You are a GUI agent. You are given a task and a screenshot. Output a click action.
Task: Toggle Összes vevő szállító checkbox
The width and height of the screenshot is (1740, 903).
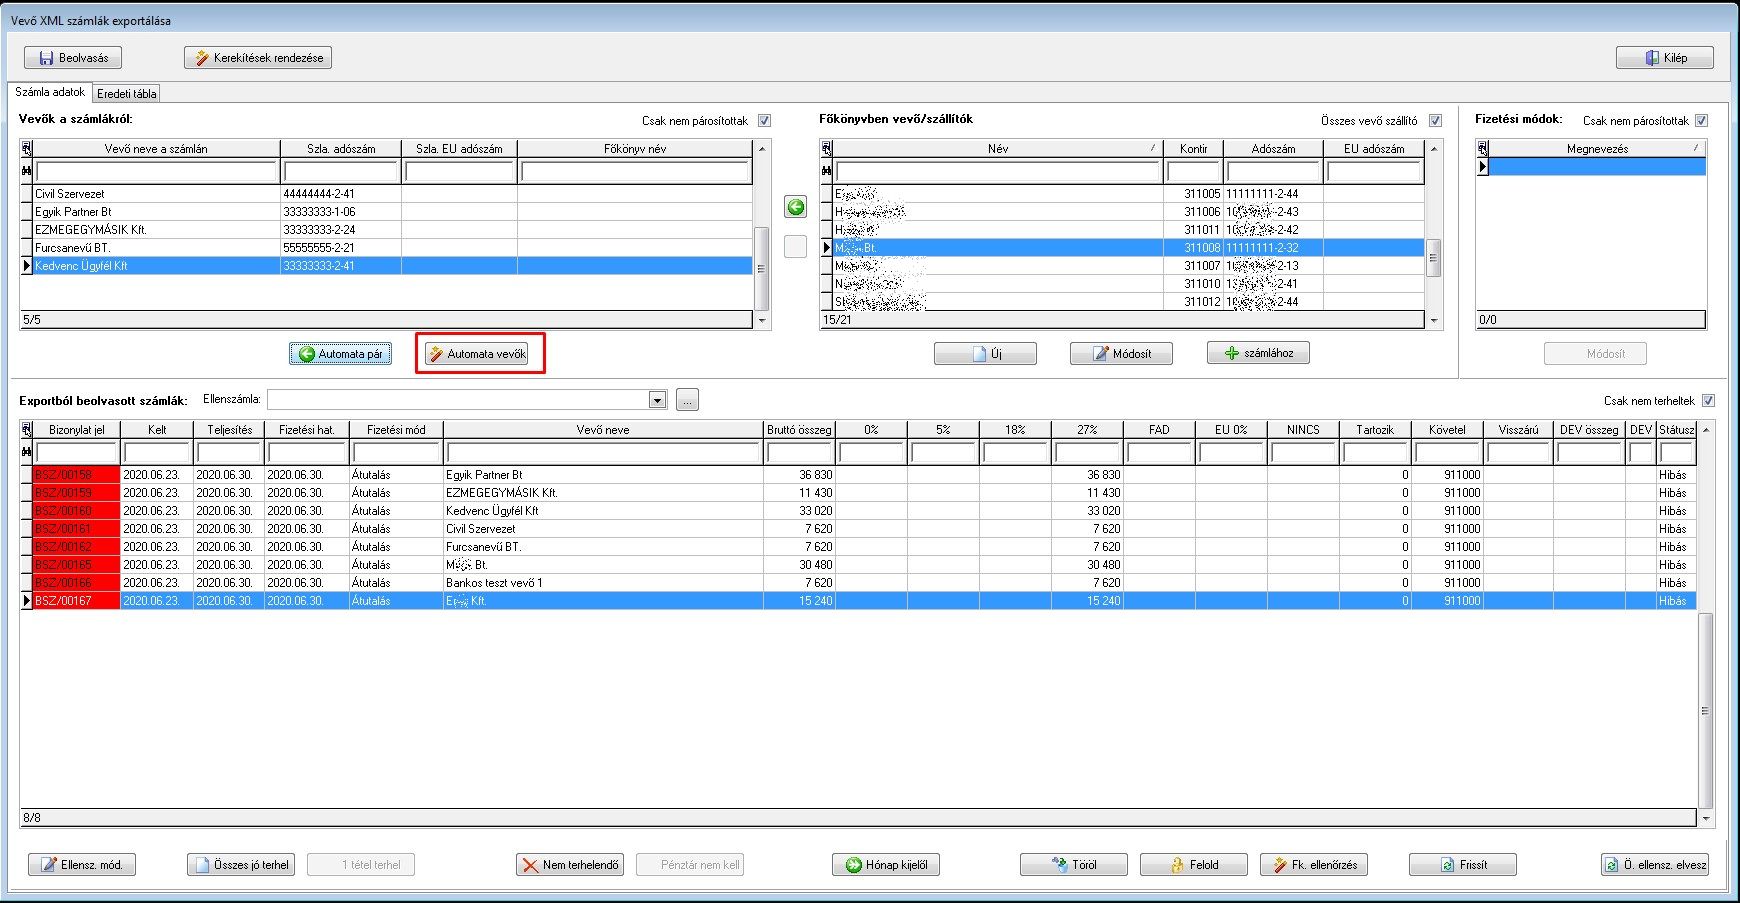[x=1435, y=121]
